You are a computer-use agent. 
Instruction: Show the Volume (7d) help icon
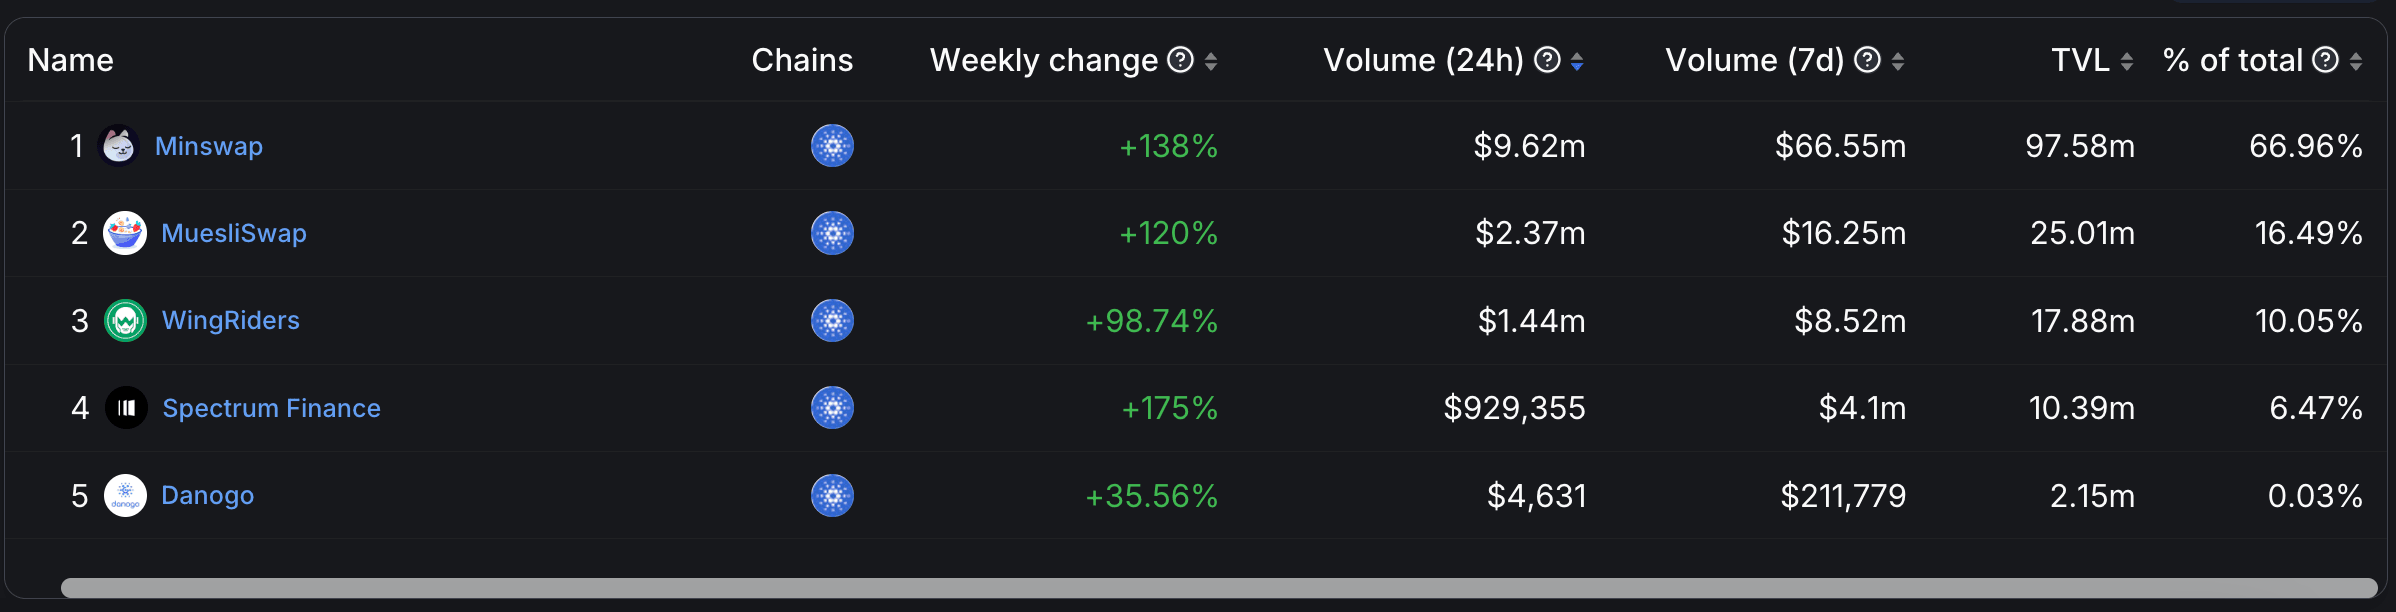(1867, 60)
